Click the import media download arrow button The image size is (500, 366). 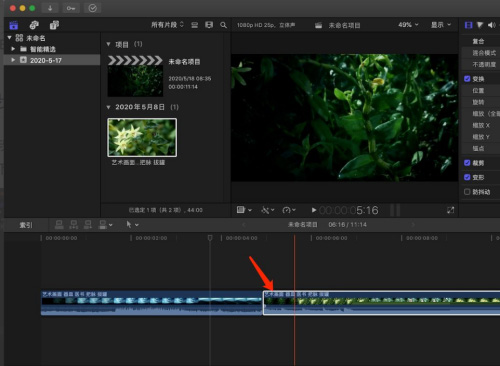50,8
